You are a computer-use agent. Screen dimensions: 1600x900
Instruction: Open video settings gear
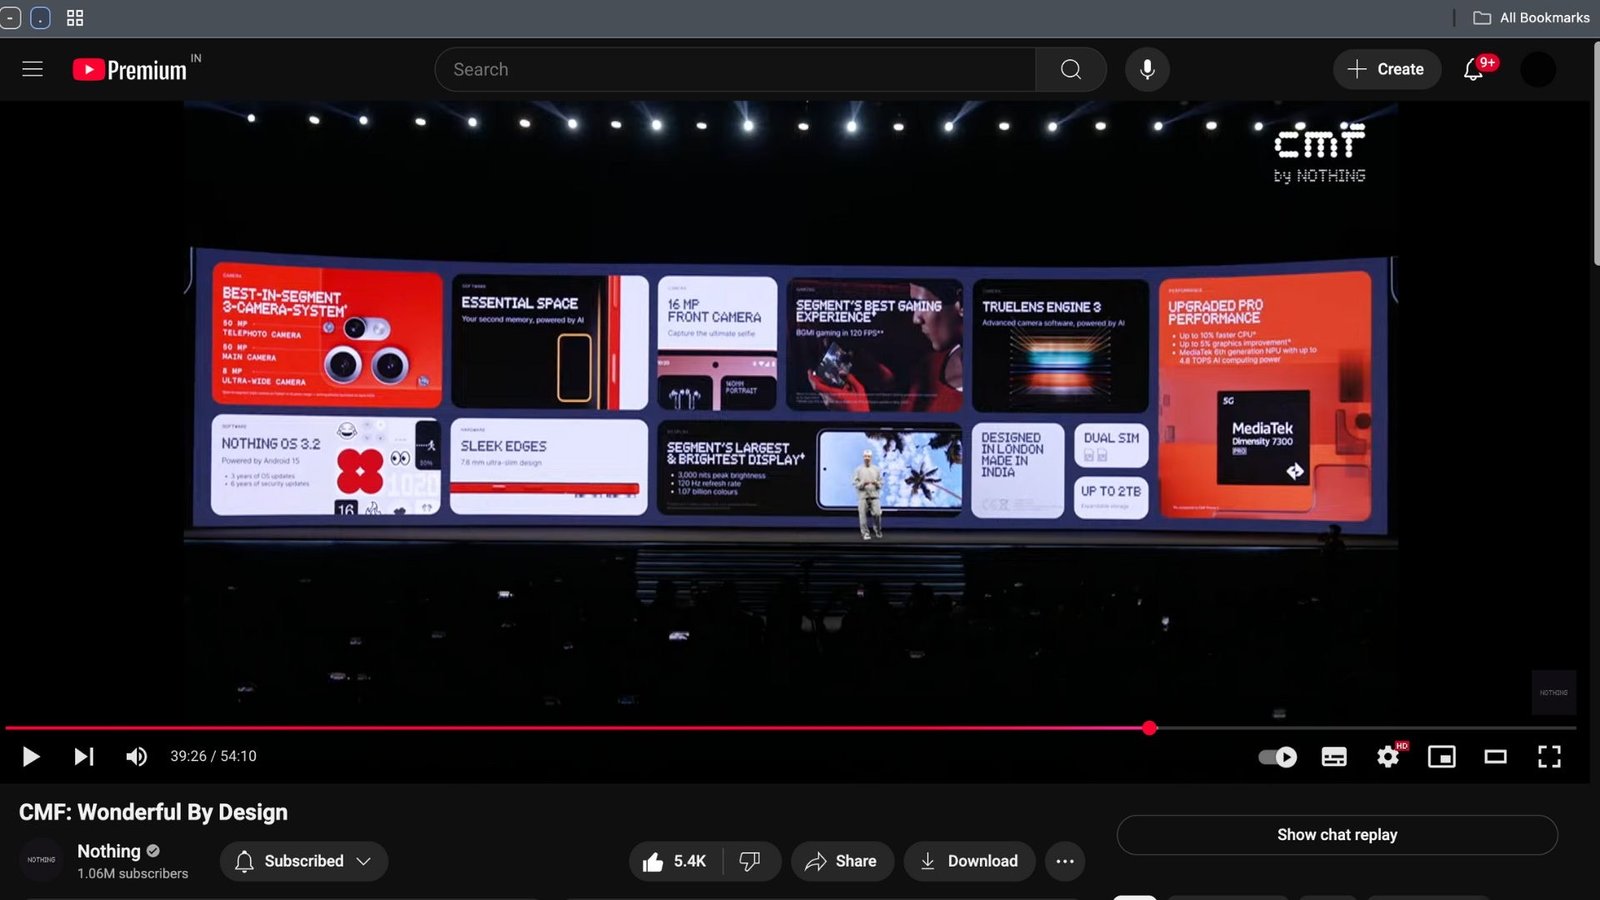click(1388, 757)
